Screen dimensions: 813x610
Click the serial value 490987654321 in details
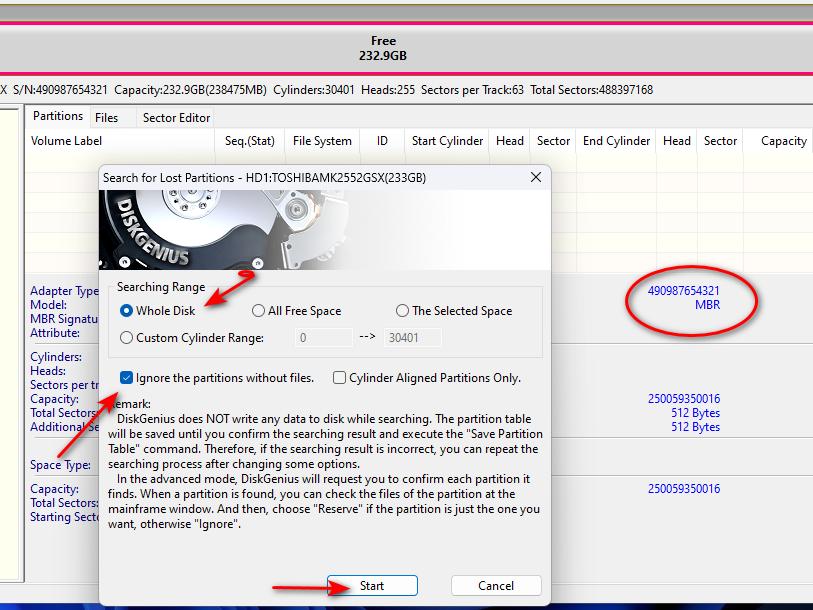pos(683,290)
